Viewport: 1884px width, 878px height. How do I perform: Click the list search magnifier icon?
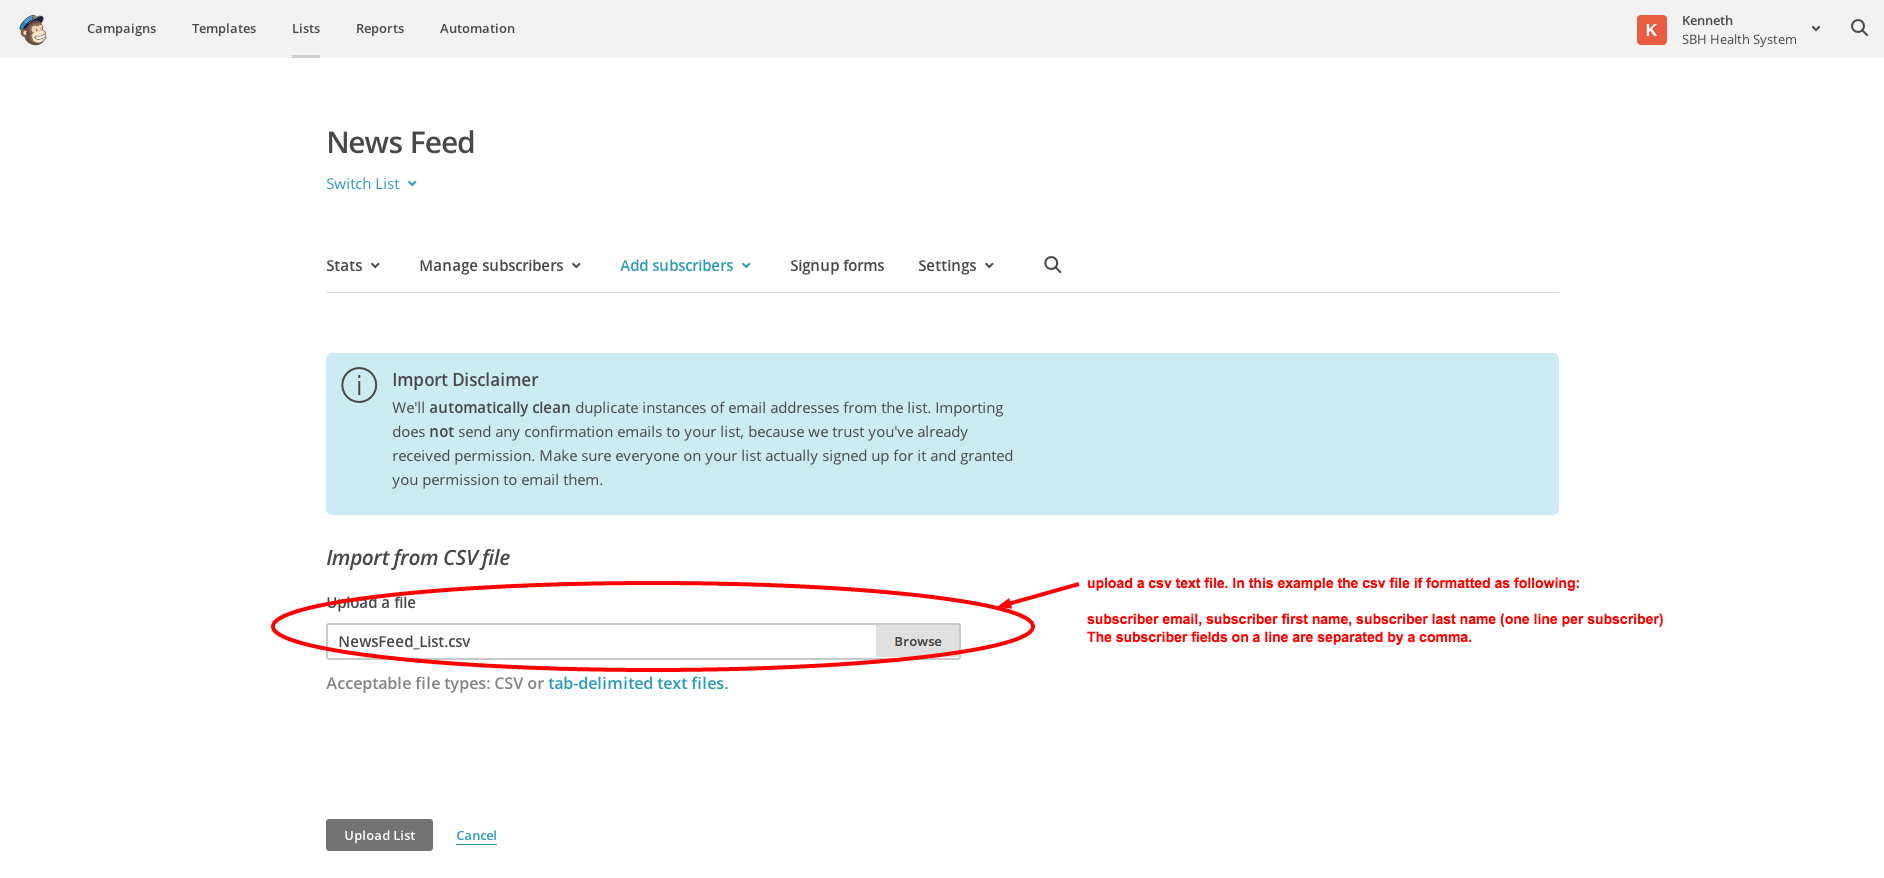point(1052,265)
